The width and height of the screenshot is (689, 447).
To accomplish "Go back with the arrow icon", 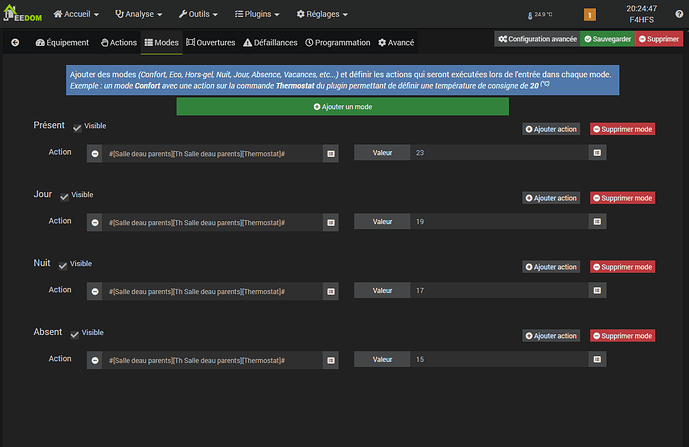I will [x=15, y=43].
